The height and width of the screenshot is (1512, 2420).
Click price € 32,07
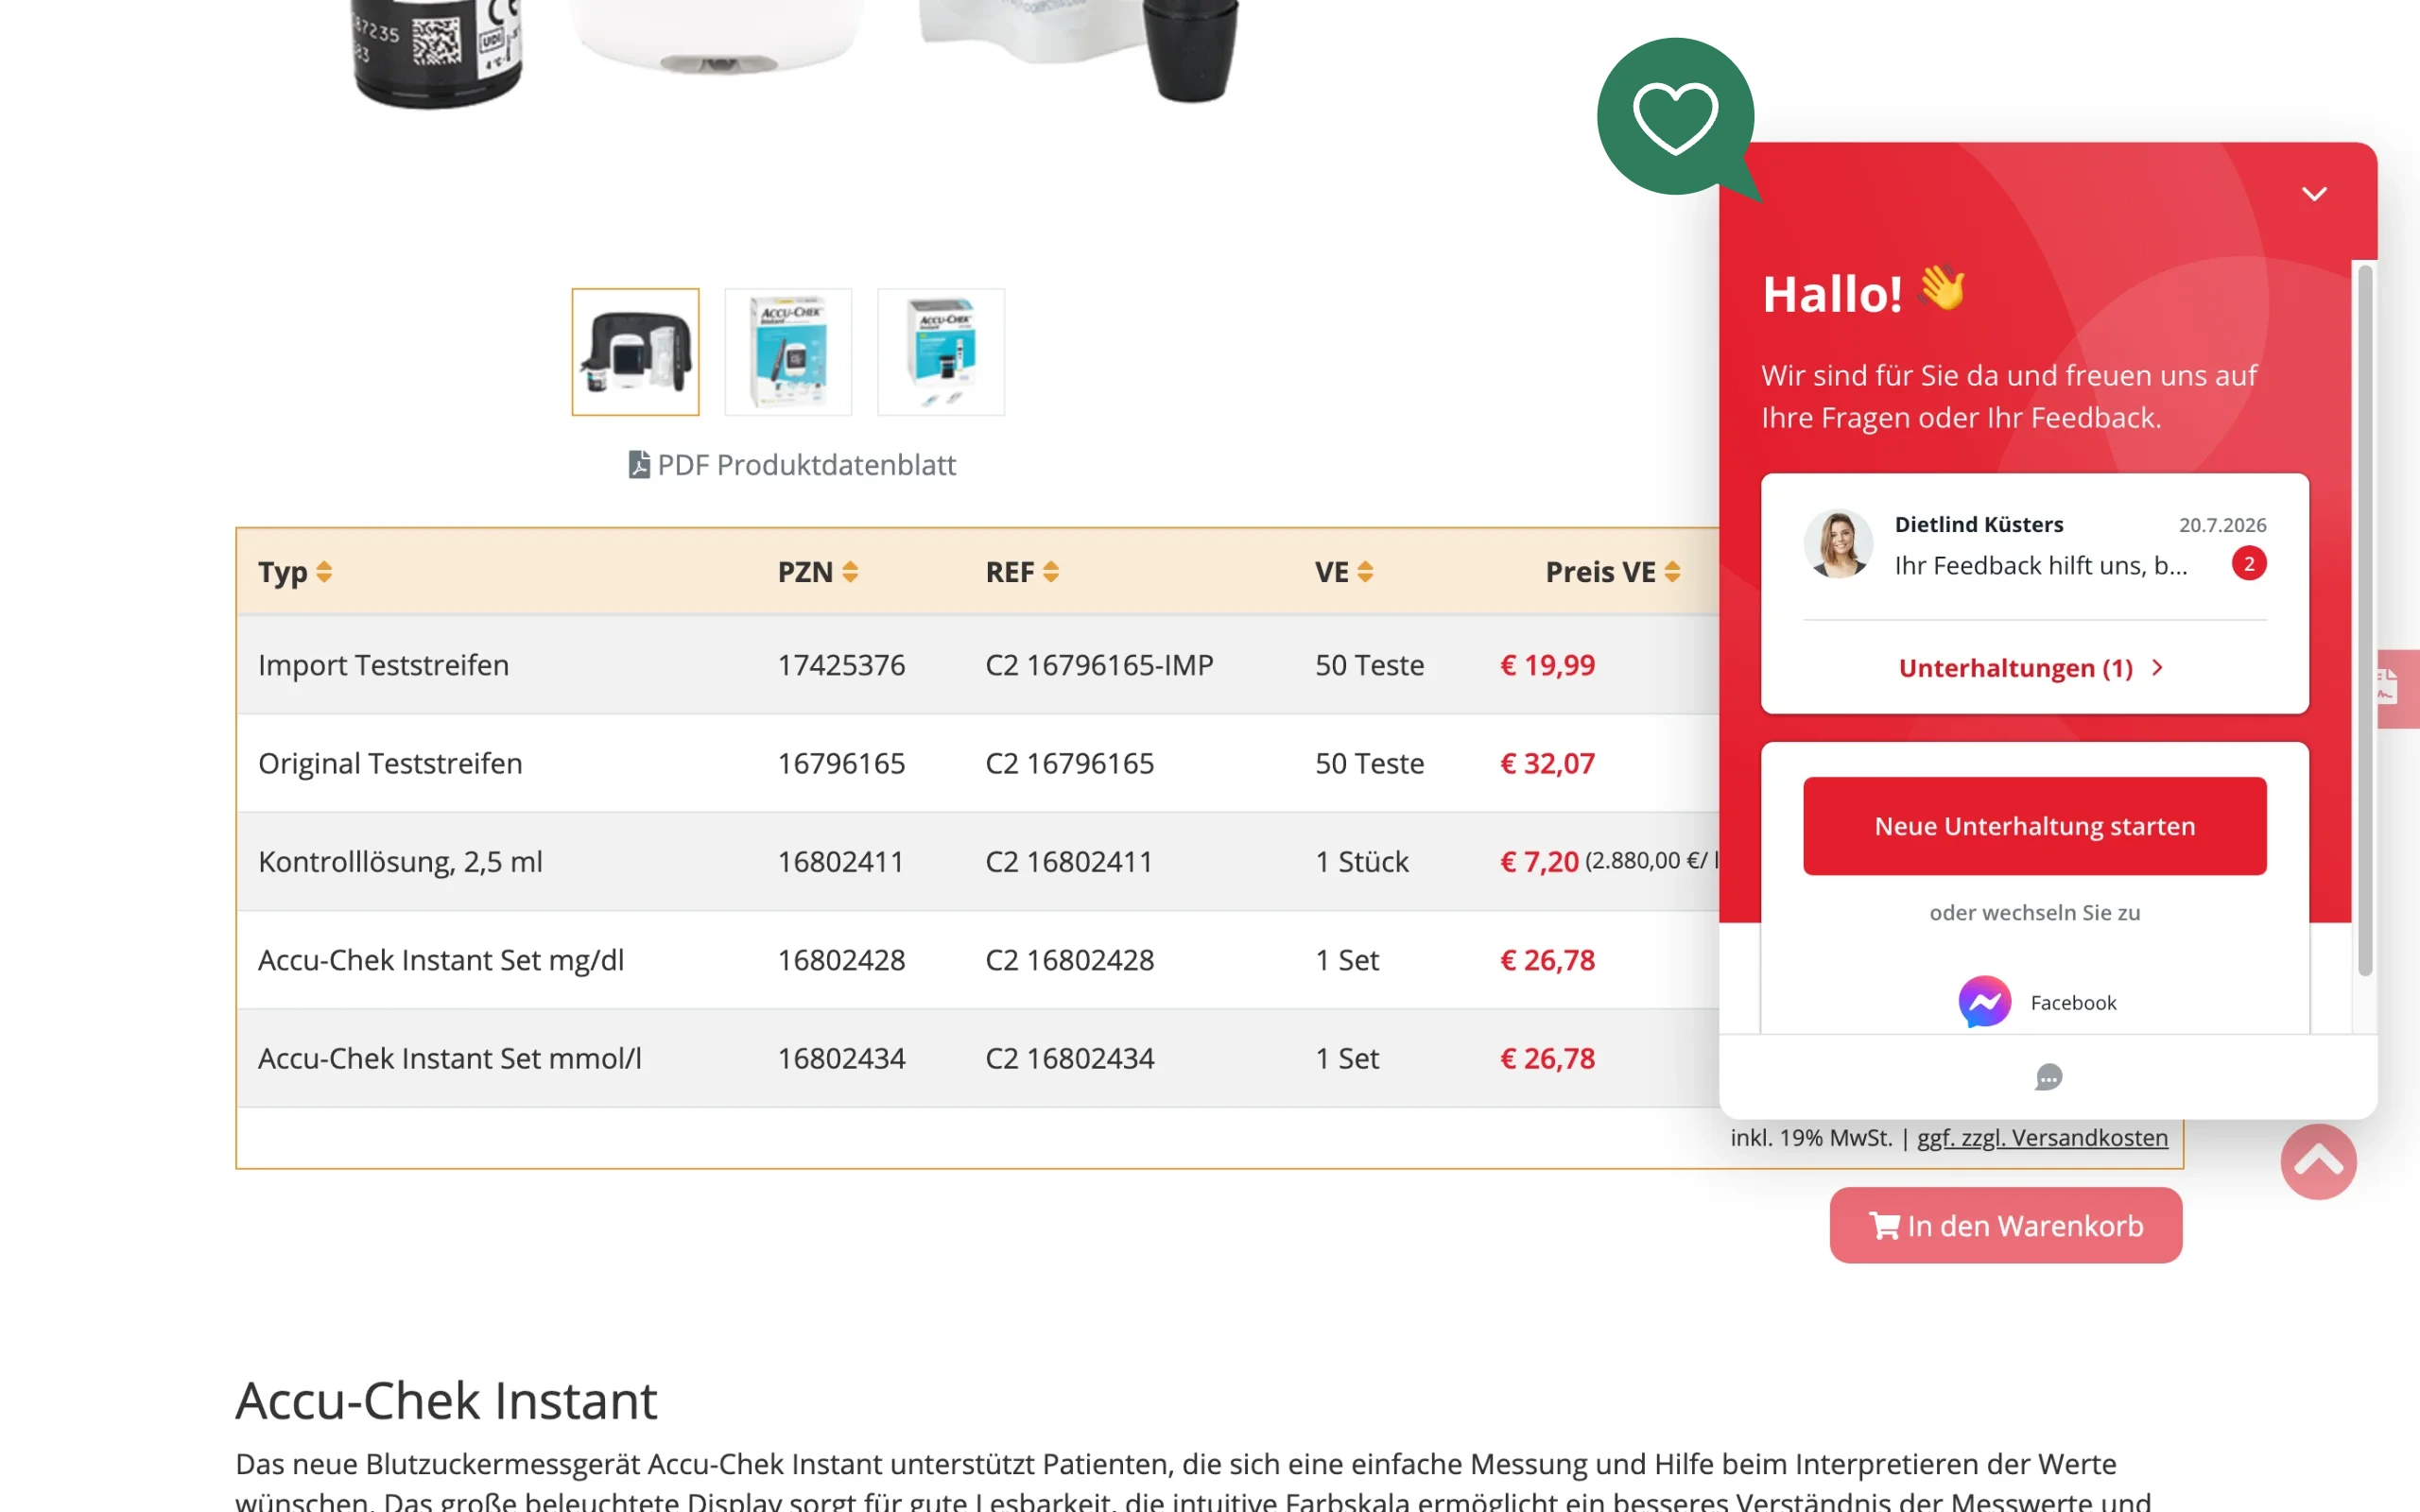pyautogui.click(x=1548, y=764)
